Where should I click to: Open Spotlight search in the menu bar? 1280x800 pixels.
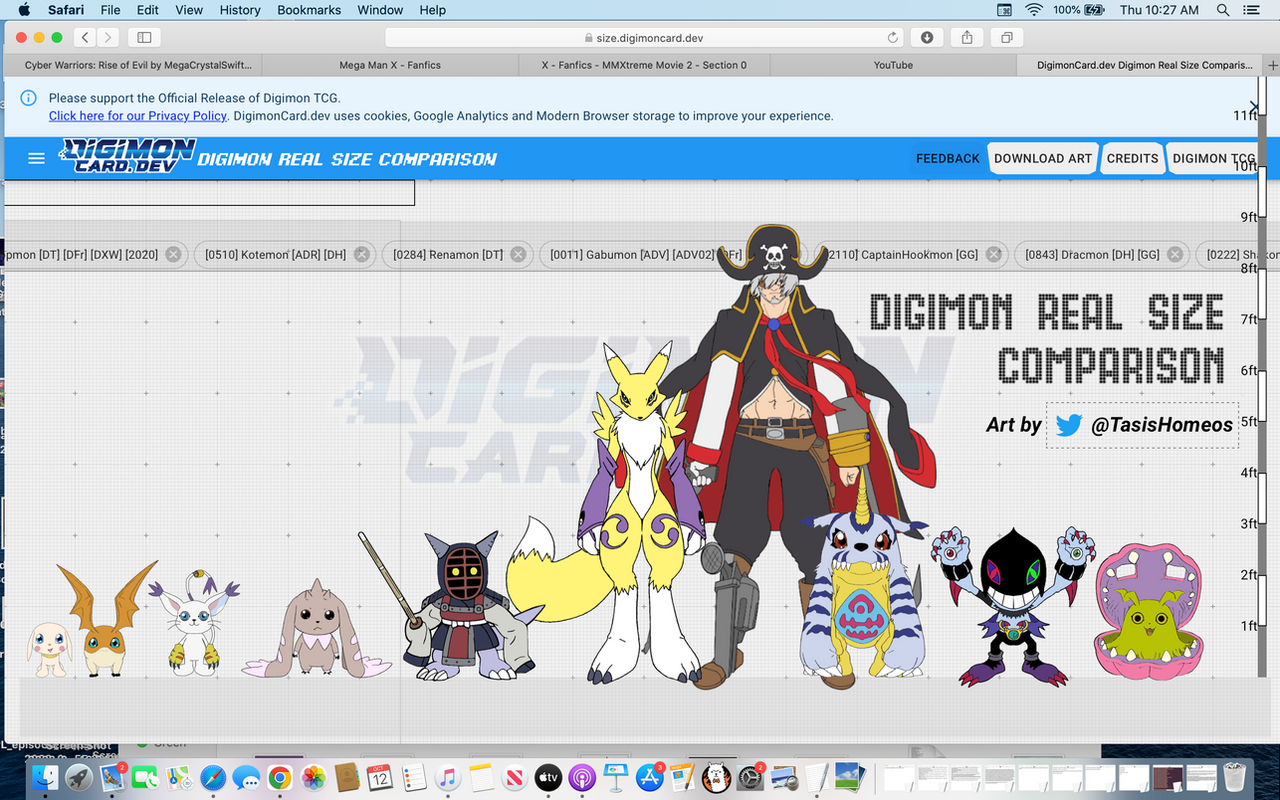coord(1222,10)
